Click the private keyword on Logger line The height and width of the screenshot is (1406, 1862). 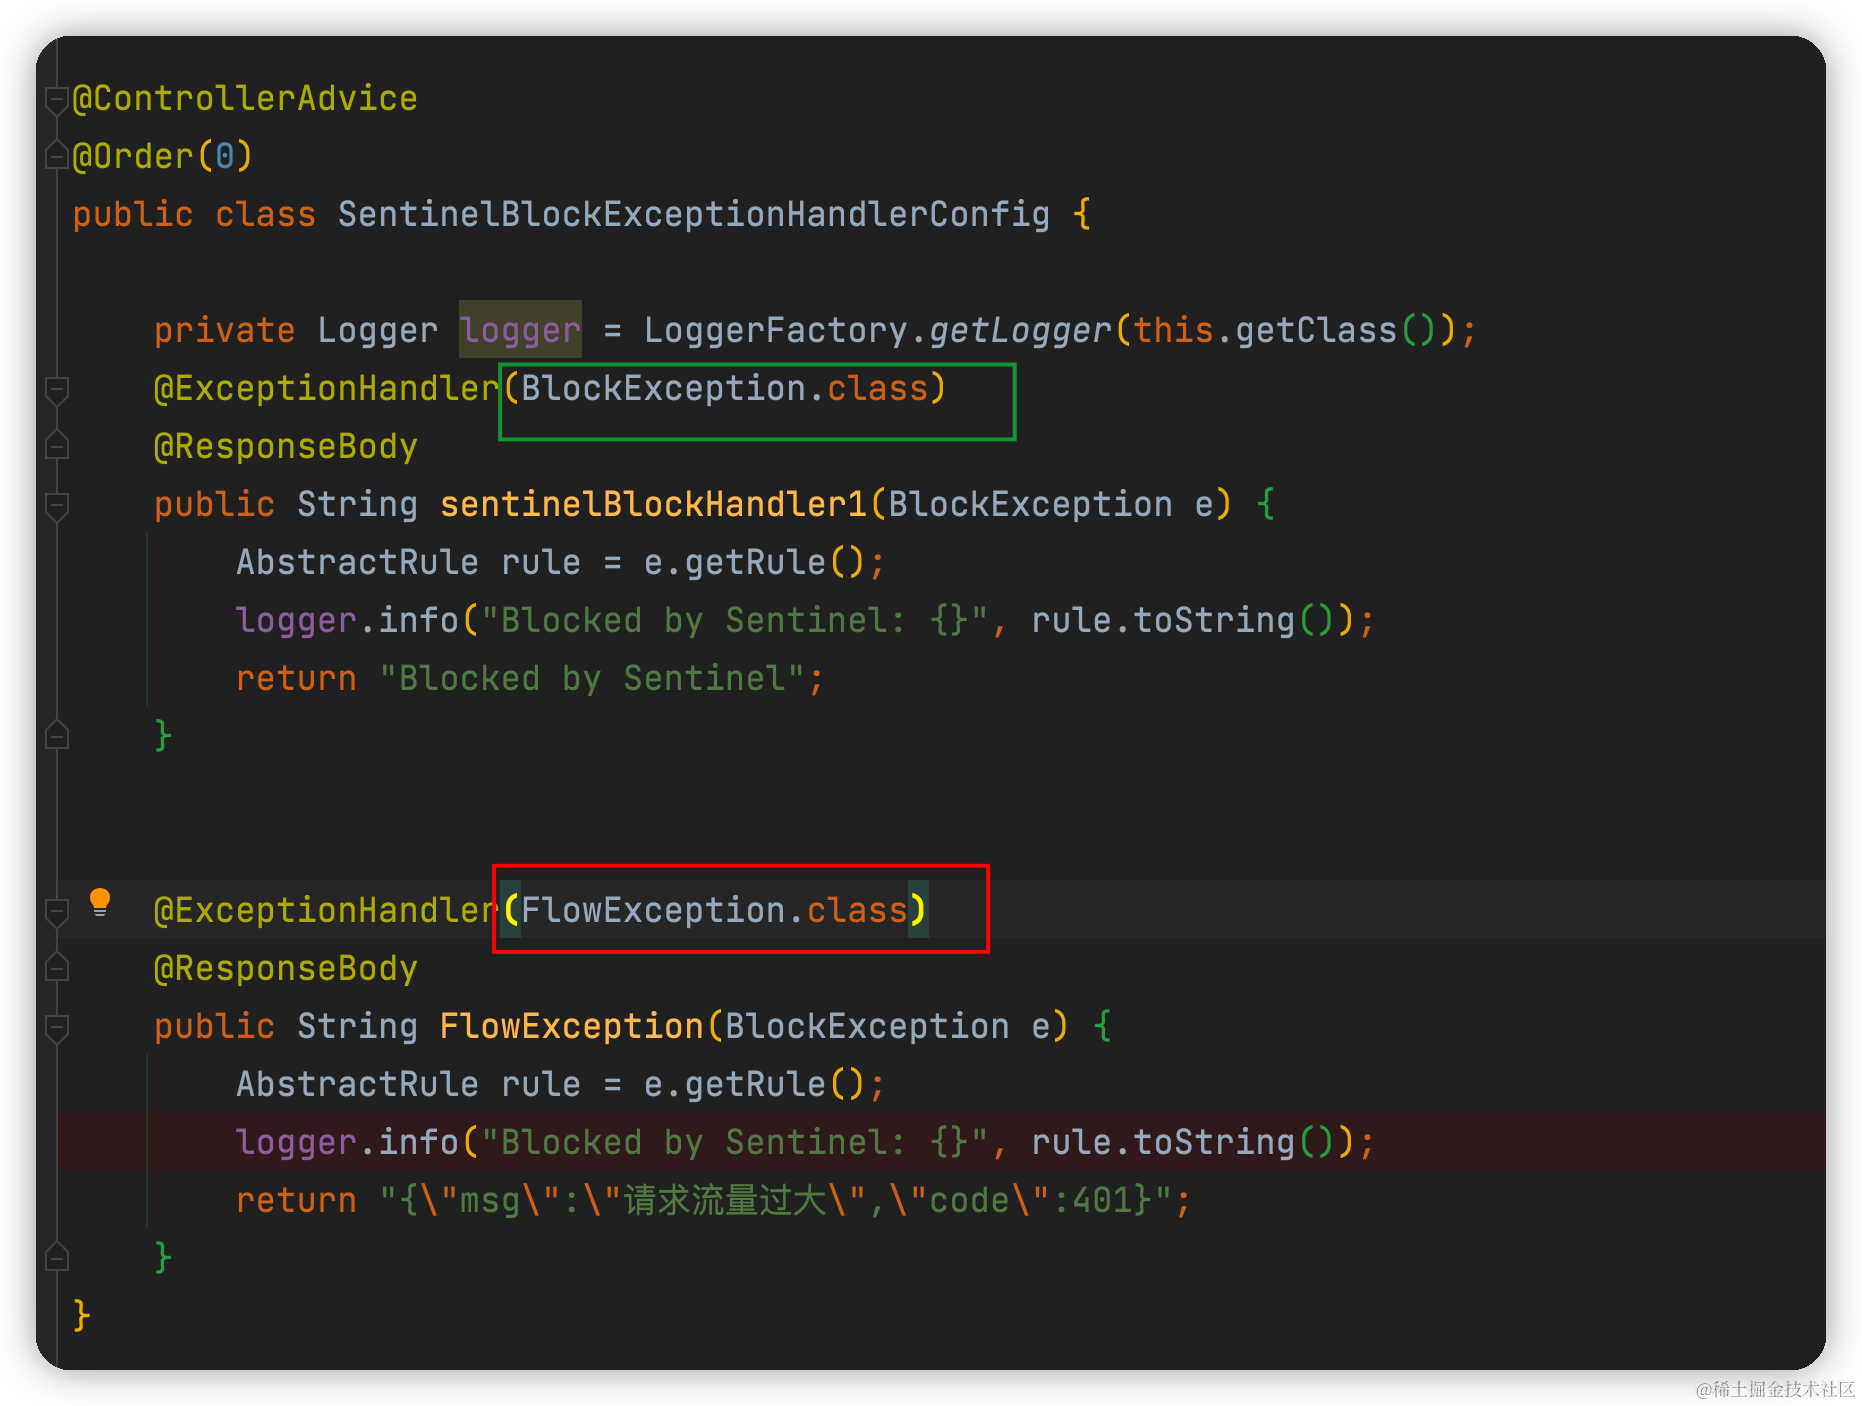point(225,331)
